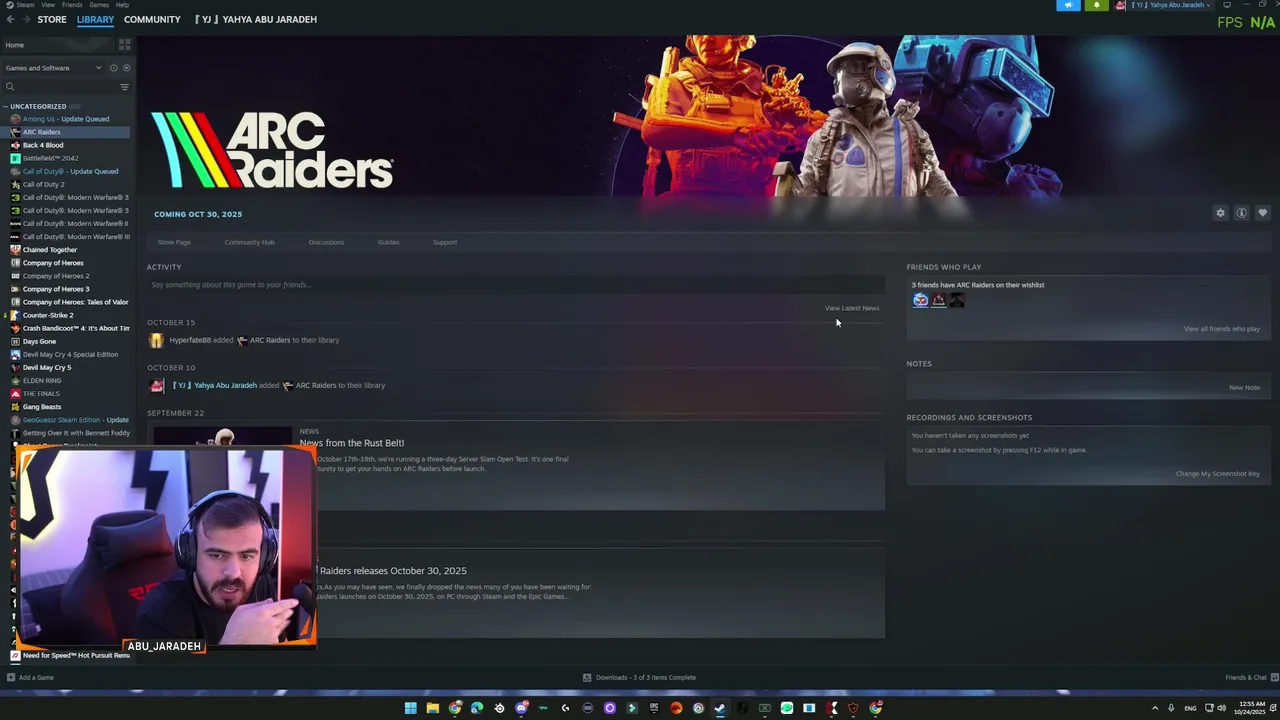The width and height of the screenshot is (1280, 720).
Task: Open the YAHYA ABU JARADEH profile tab
Action: point(256,19)
